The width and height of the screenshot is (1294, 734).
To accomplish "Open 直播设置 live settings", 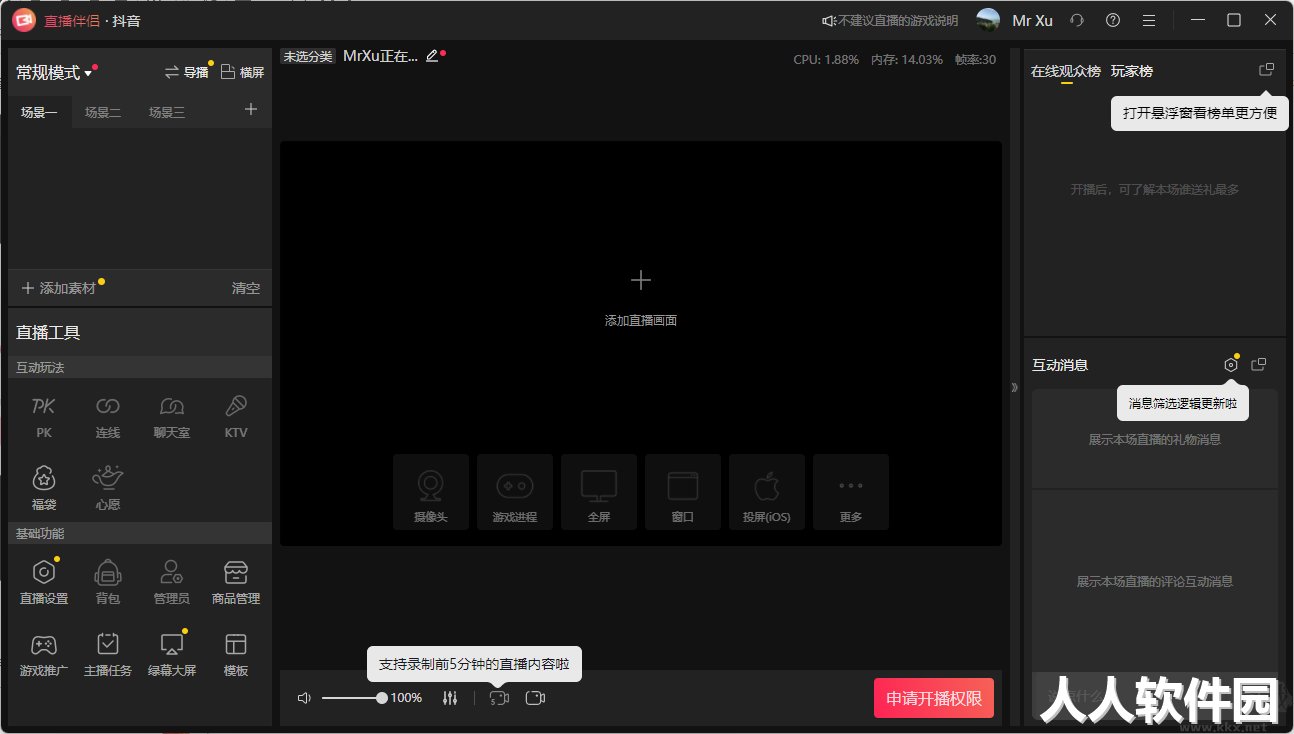I will pos(44,582).
